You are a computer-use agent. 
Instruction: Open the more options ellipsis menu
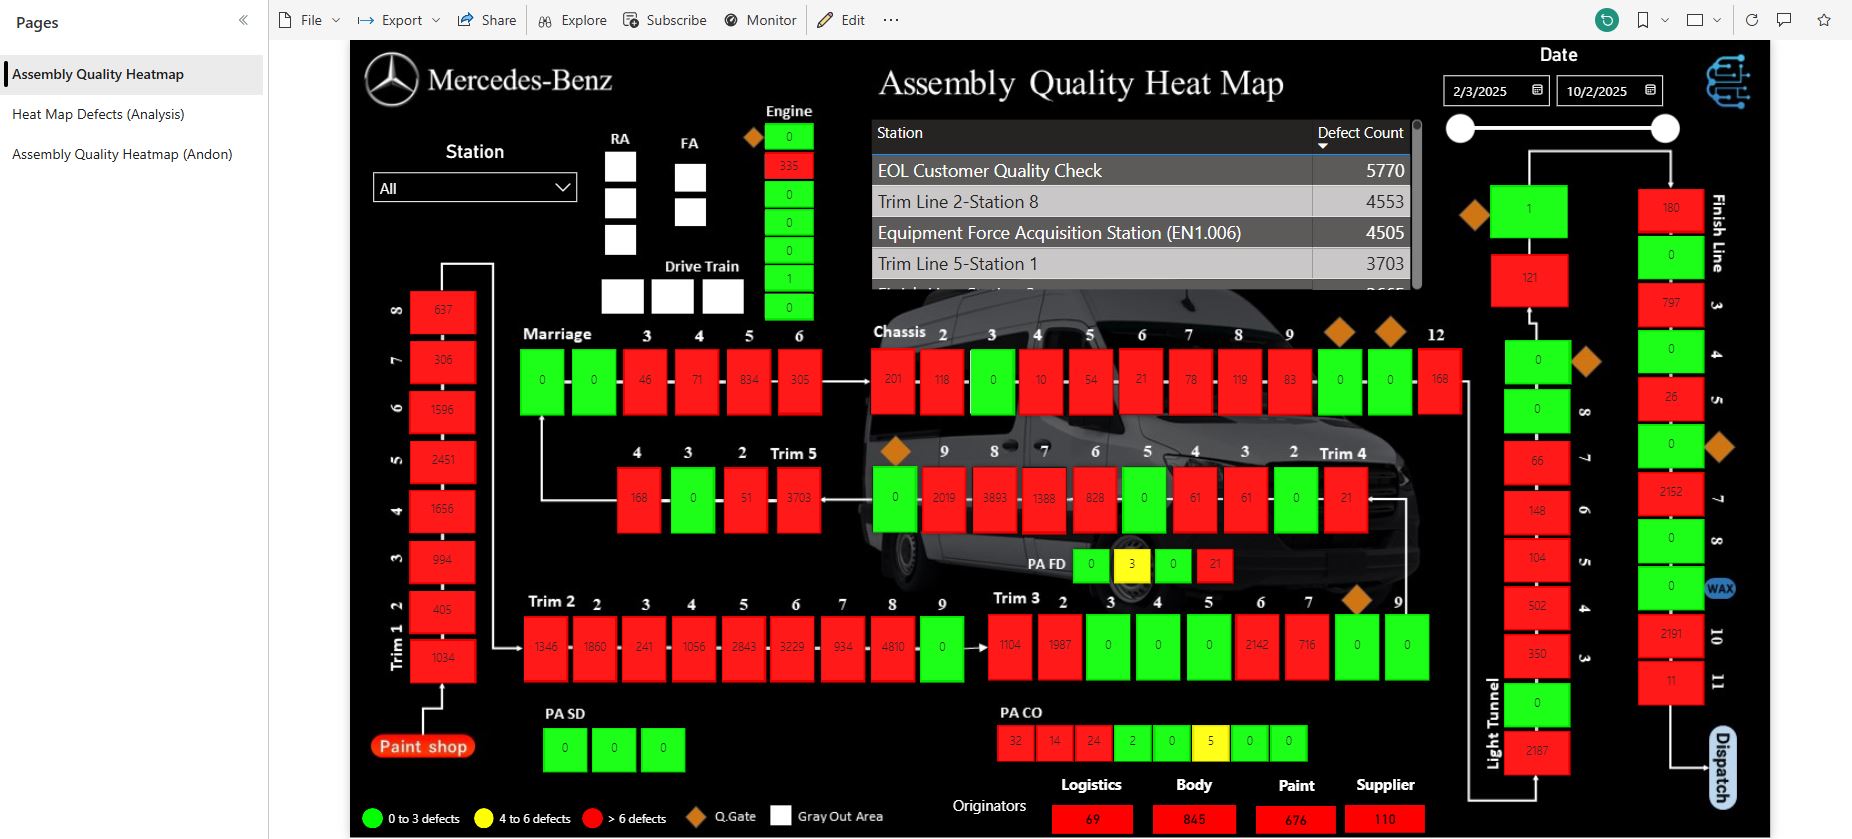[x=891, y=20]
